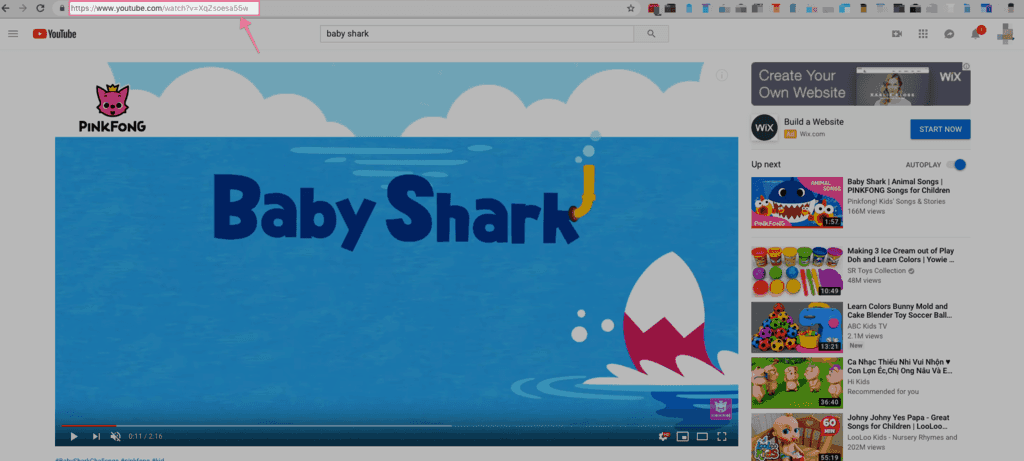Click the Pinkfong channel watermark in player
This screenshot has width=1024, height=461.
pyautogui.click(x=720, y=409)
